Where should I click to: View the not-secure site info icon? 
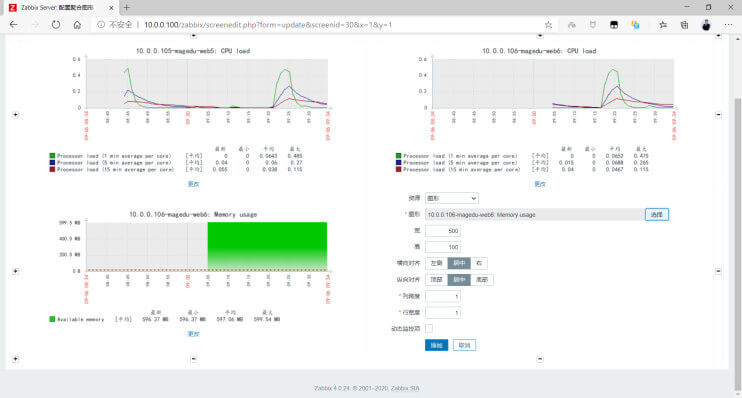[x=101, y=25]
